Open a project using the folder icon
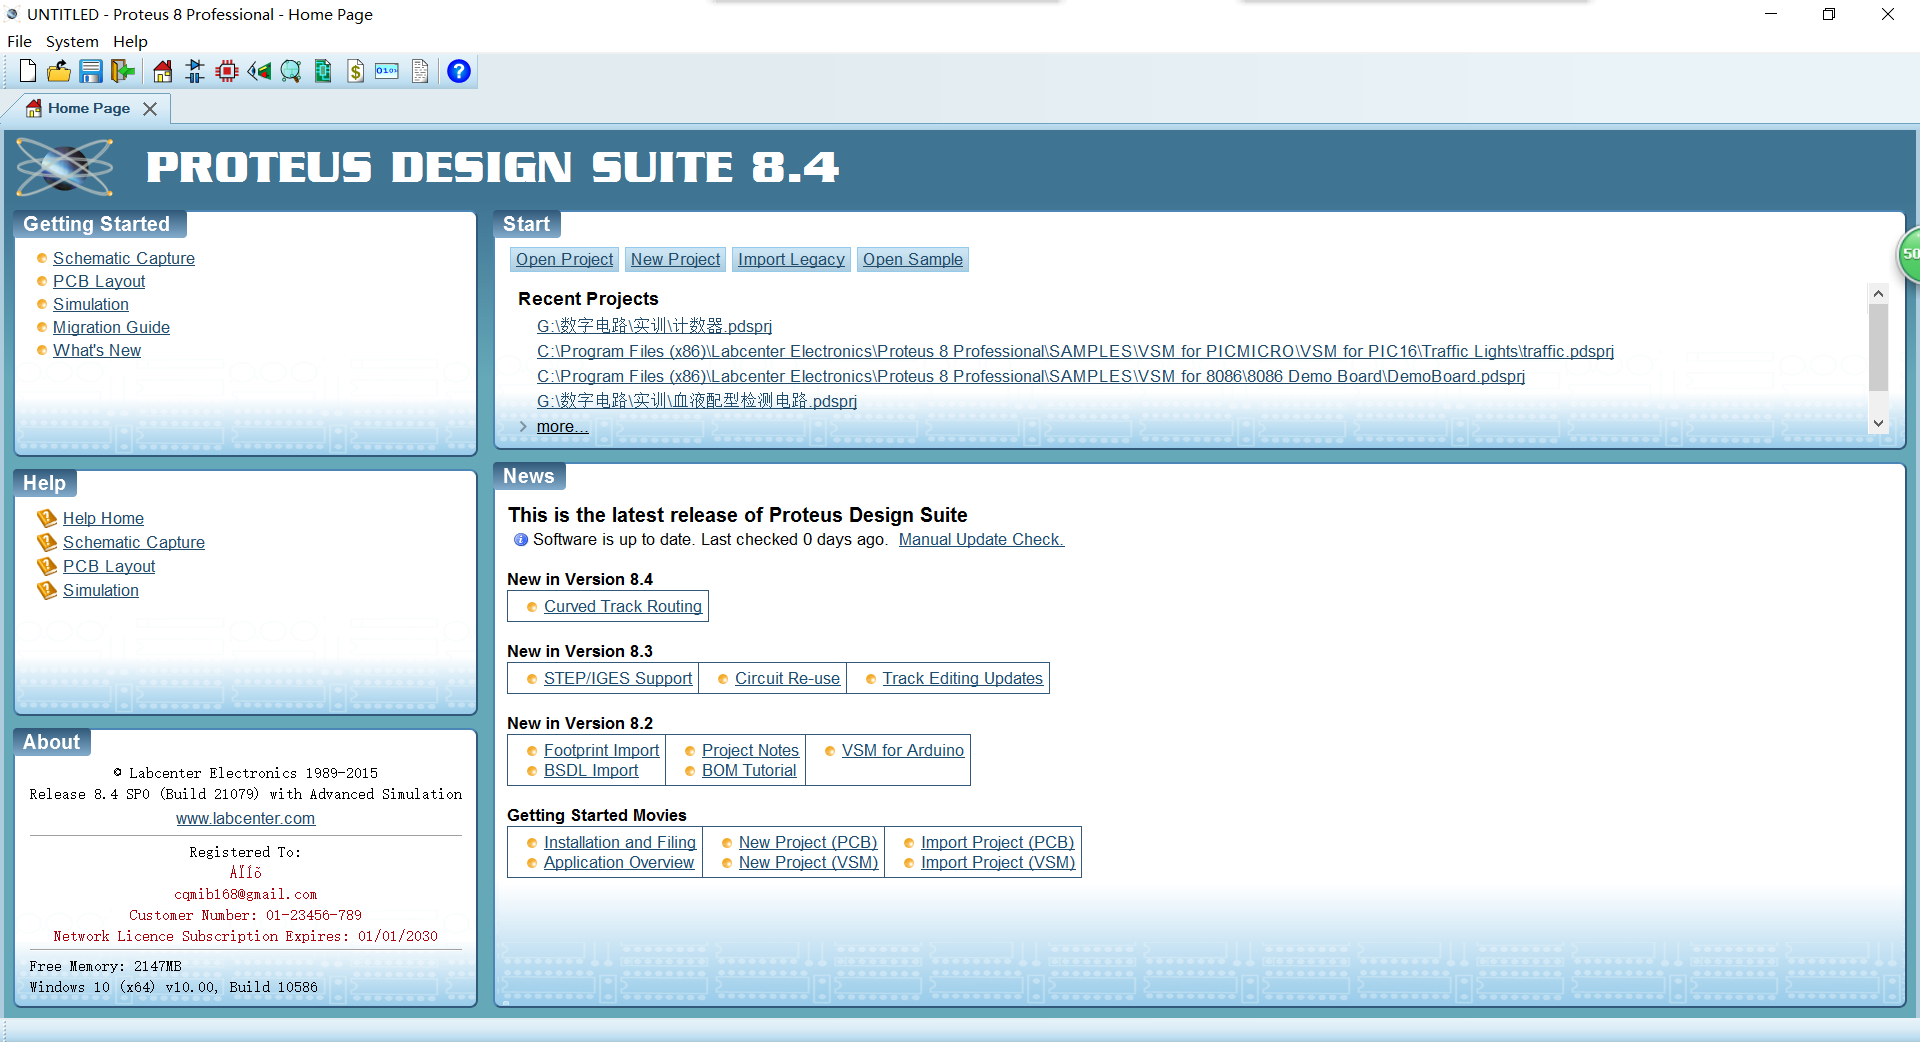 click(59, 71)
